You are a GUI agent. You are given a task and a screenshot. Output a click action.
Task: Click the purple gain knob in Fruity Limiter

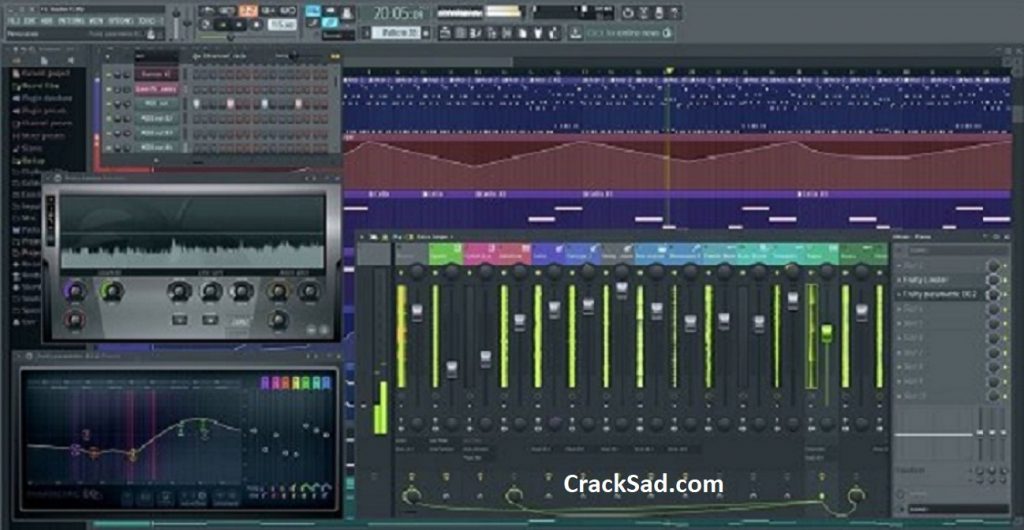[75, 290]
